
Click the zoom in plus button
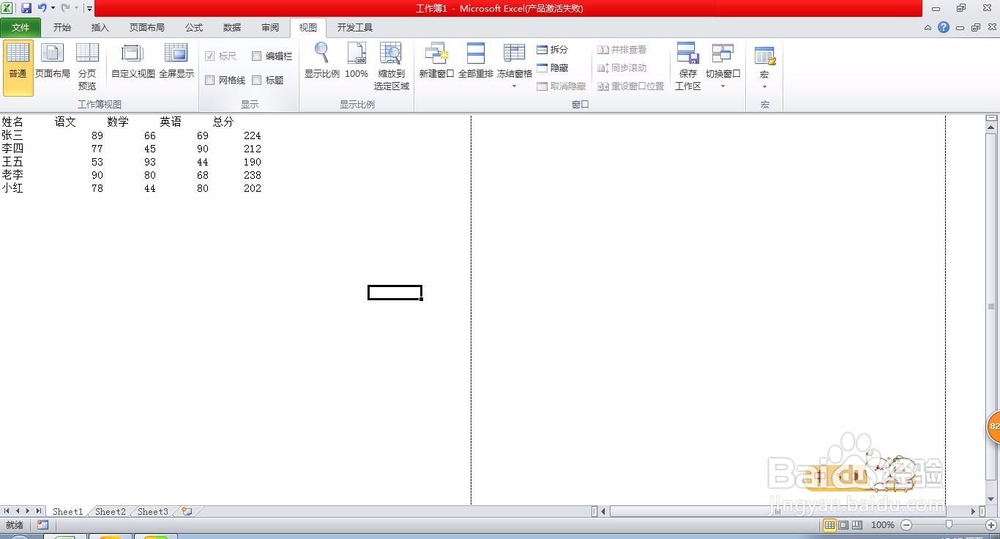coord(992,525)
